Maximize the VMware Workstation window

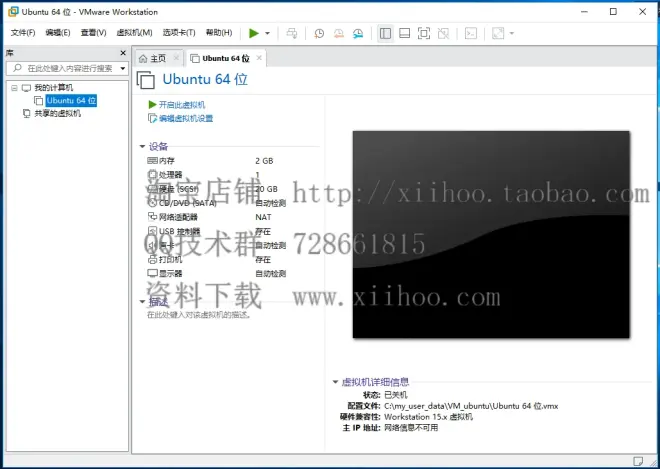pos(613,12)
